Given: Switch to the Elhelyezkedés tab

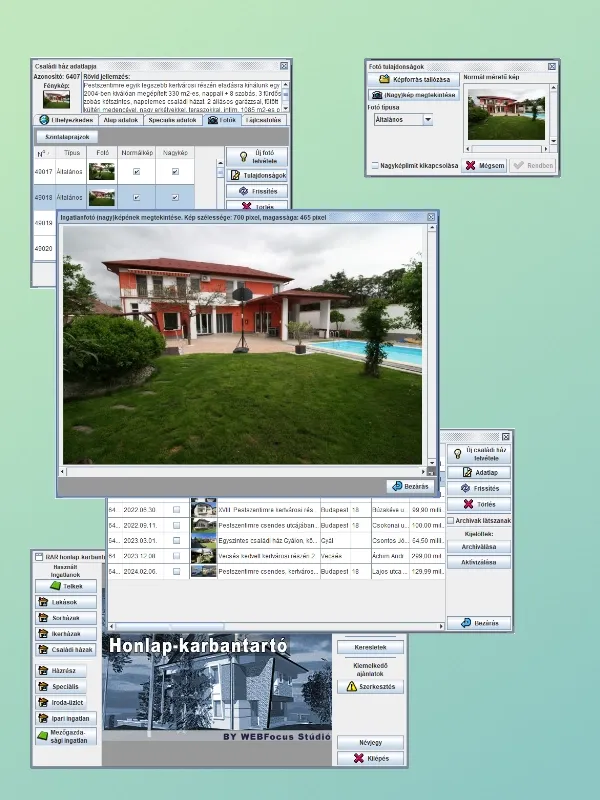Looking at the screenshot, I should pos(66,120).
